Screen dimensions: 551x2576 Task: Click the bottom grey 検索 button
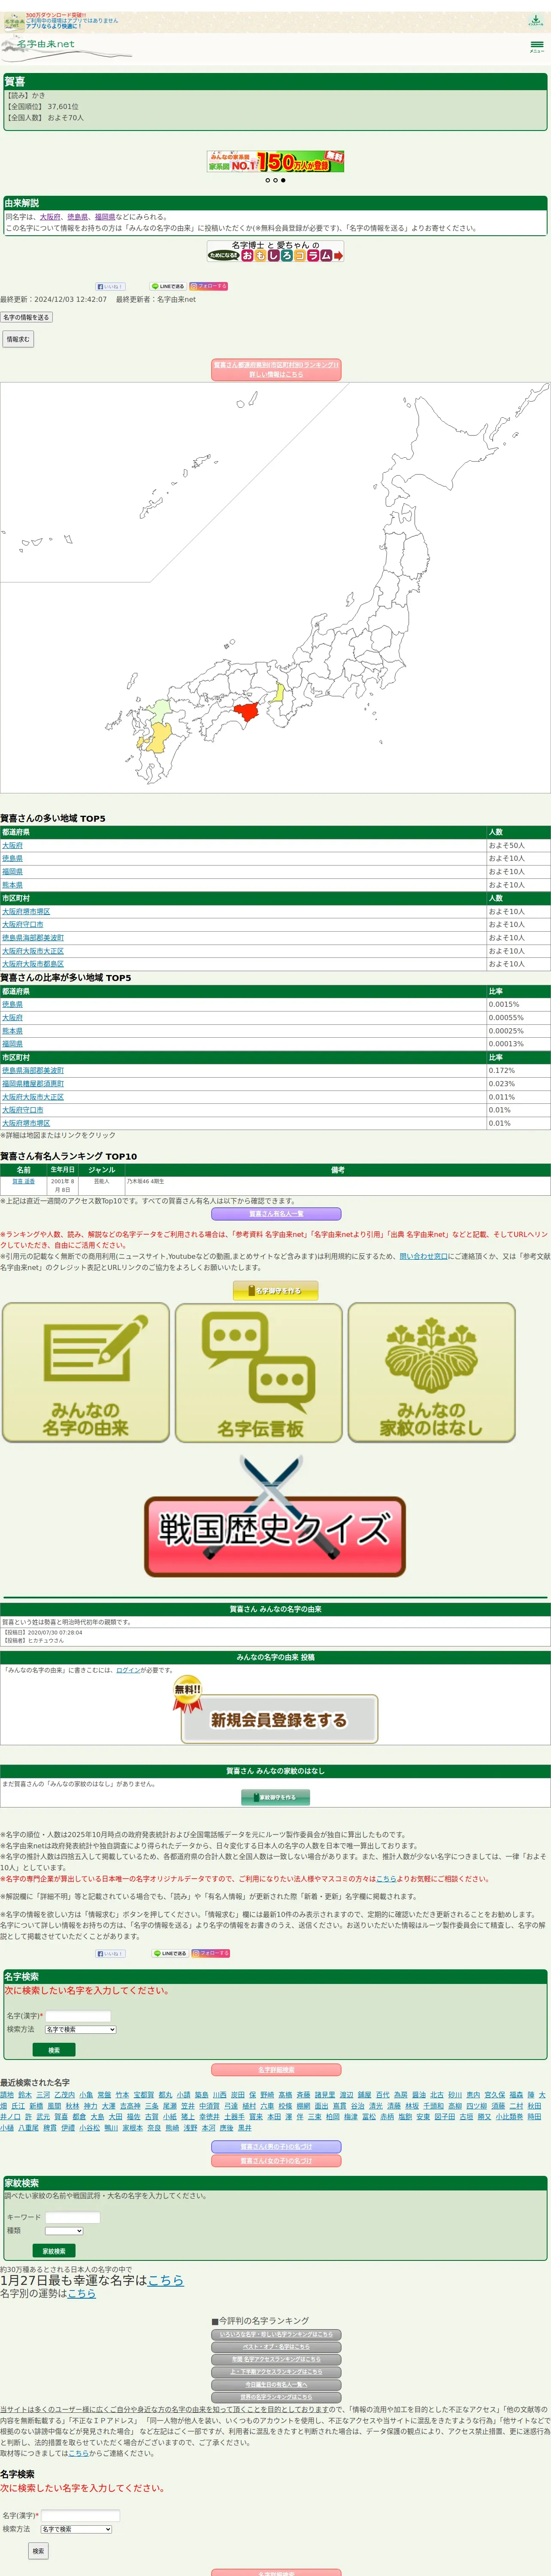[x=38, y=2551]
